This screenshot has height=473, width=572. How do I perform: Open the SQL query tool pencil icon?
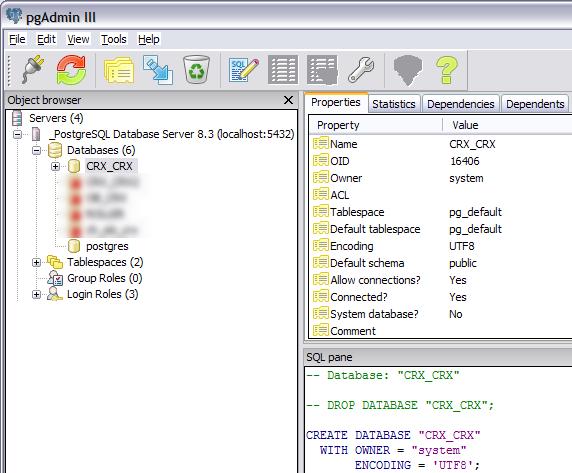[244, 70]
